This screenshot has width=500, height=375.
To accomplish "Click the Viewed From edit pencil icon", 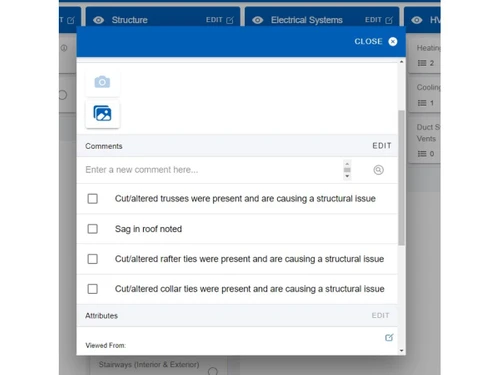I will 389,337.
